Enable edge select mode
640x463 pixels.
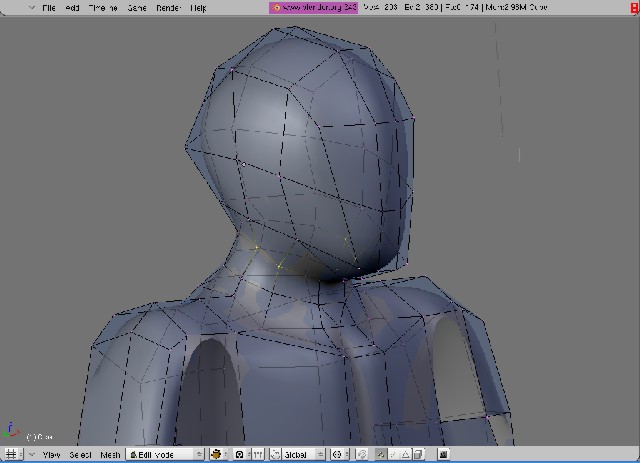tap(393, 454)
